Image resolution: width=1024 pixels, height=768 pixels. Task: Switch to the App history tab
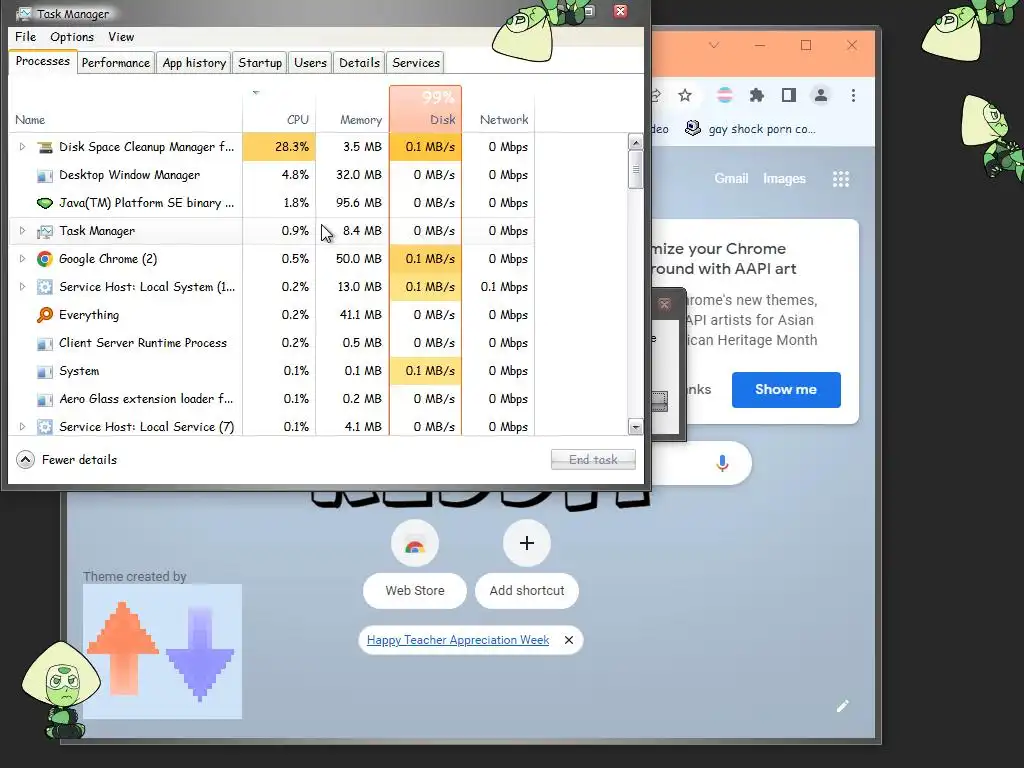coord(194,63)
